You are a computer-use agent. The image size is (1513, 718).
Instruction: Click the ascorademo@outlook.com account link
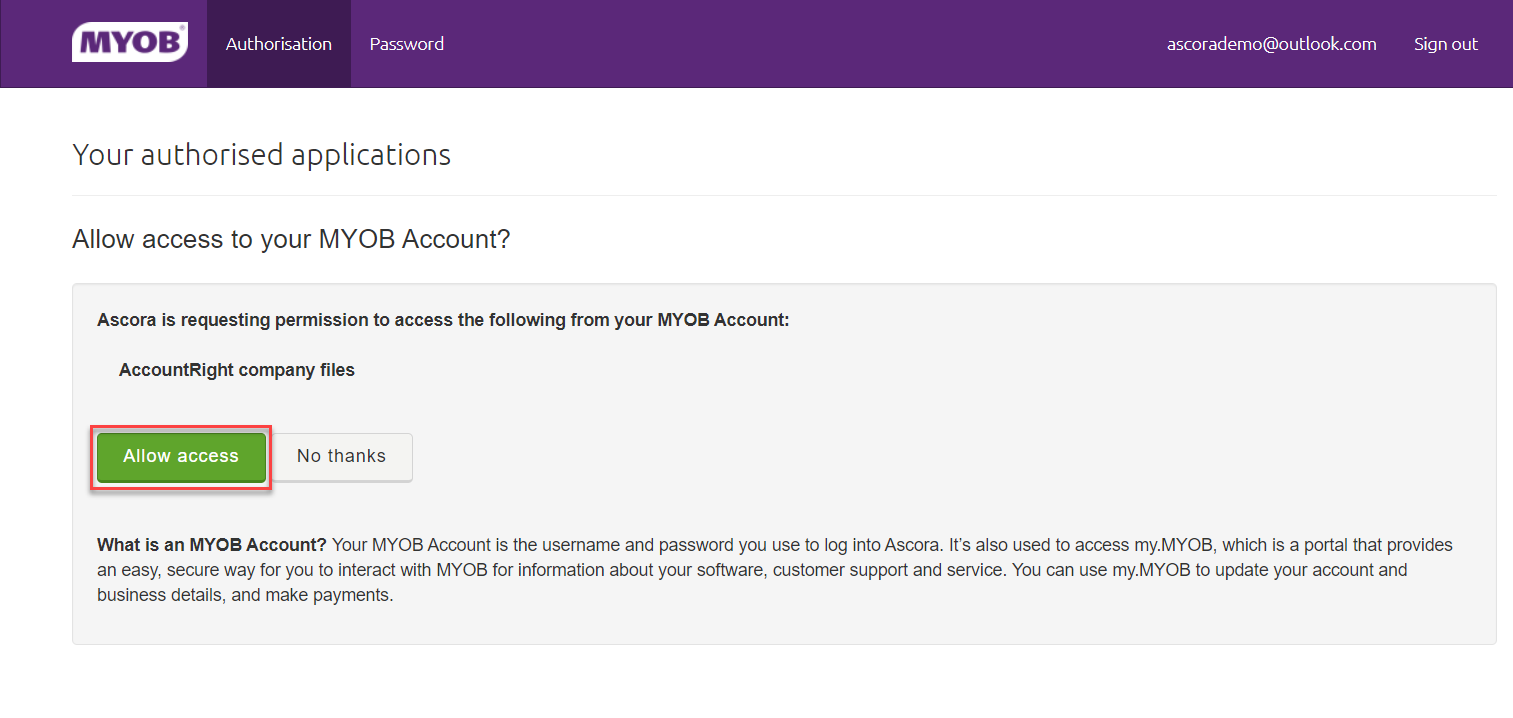(1271, 44)
